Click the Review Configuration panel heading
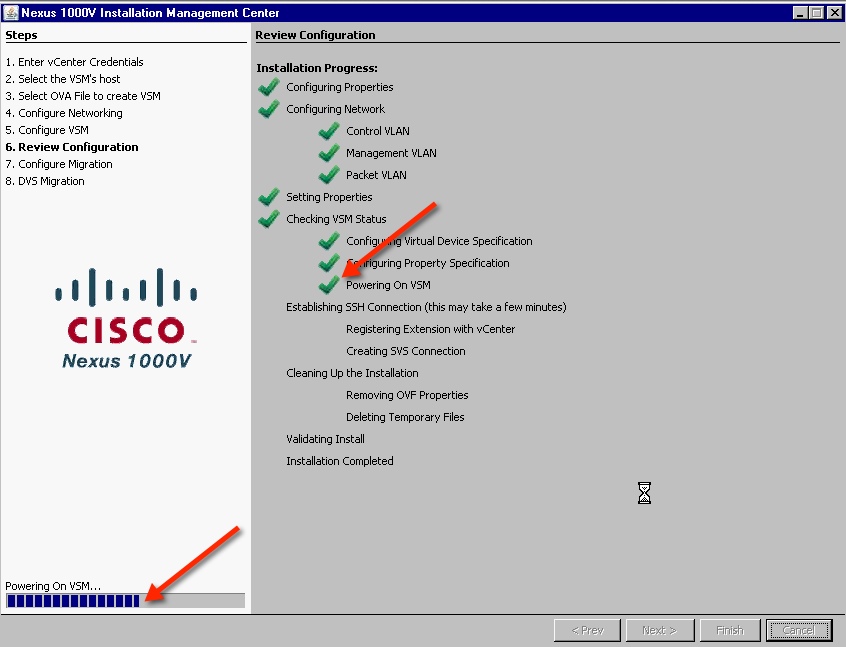846x647 pixels. [x=315, y=35]
